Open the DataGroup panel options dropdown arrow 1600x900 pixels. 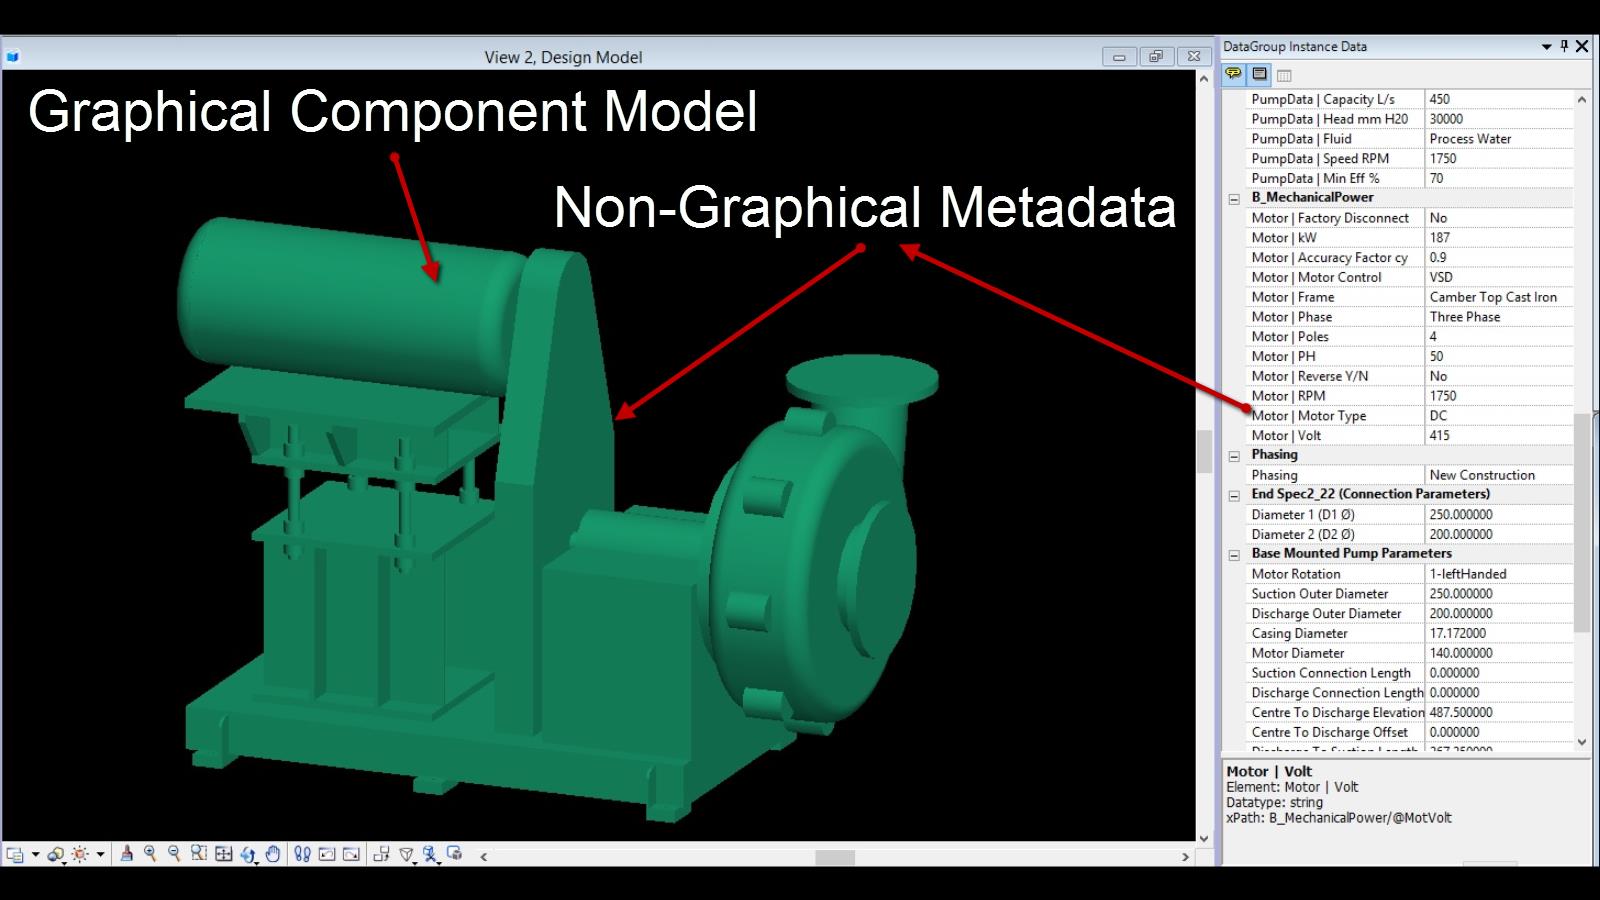tap(1546, 46)
